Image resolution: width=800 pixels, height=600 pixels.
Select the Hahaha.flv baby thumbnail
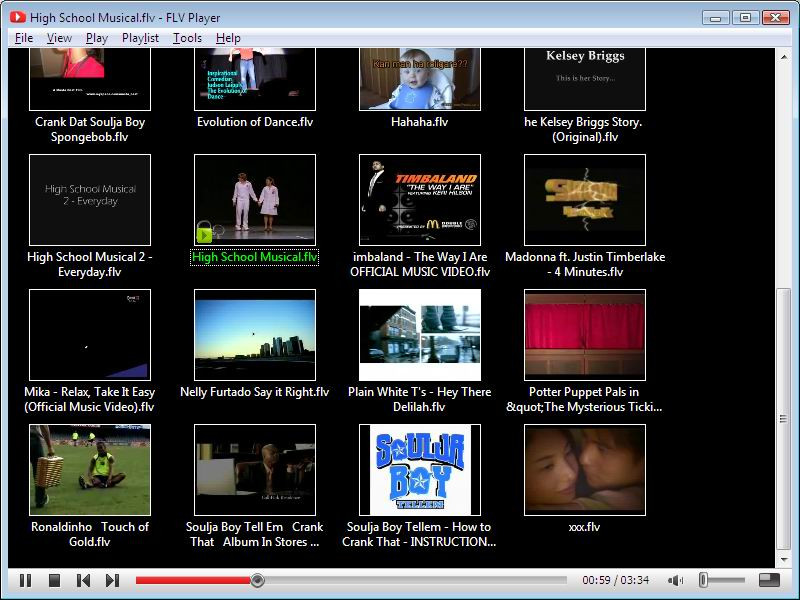(x=420, y=79)
